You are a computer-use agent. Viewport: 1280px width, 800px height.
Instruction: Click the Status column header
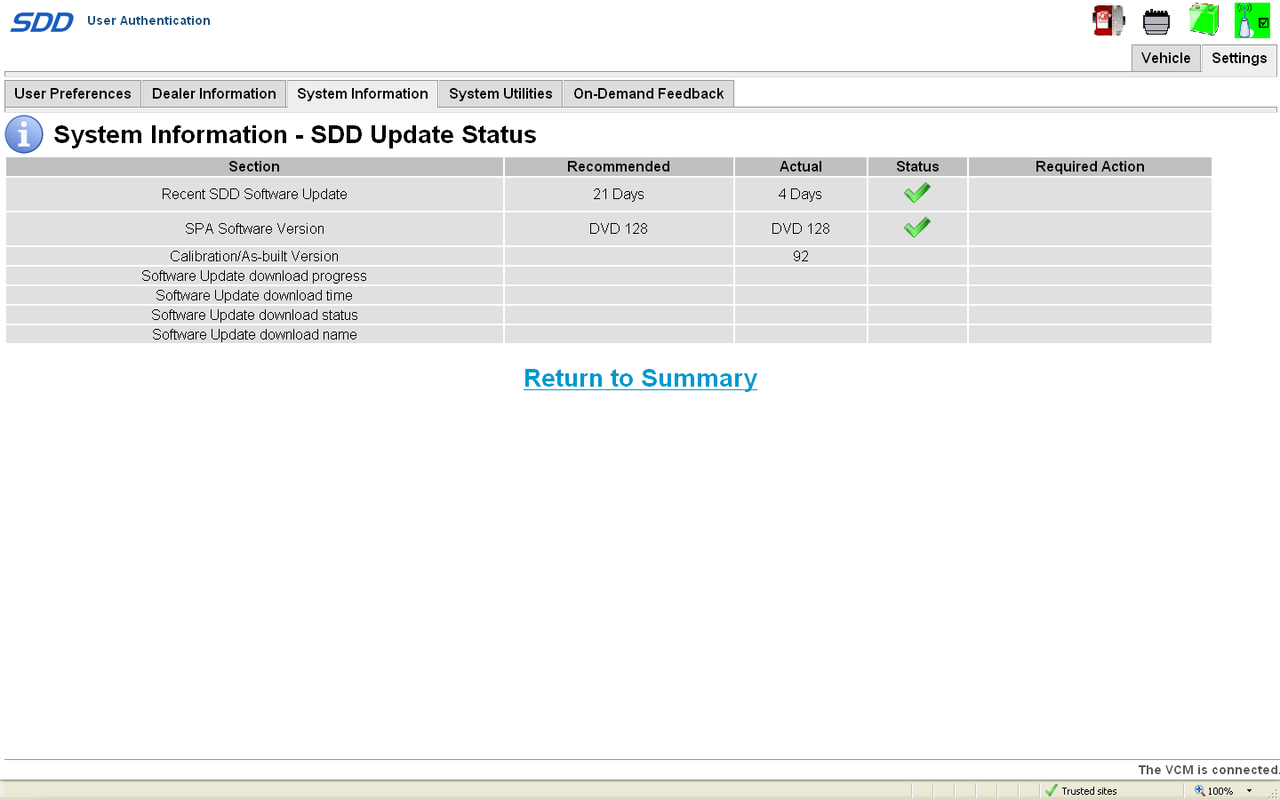click(x=917, y=166)
